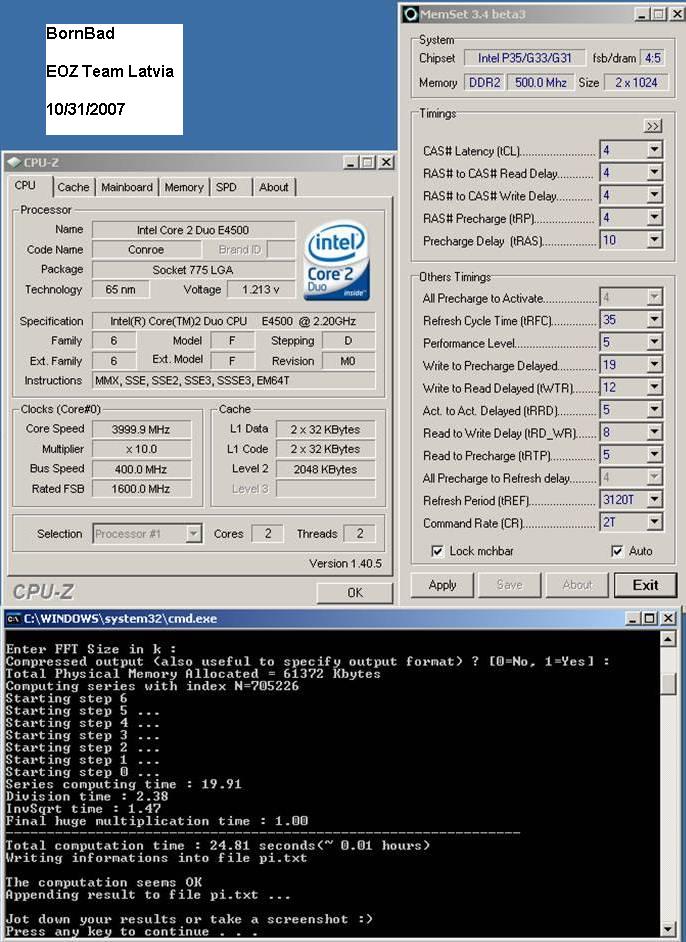Open the RAS# to CAS# Write Delay dropdown
The width and height of the screenshot is (686, 942).
pos(655,195)
